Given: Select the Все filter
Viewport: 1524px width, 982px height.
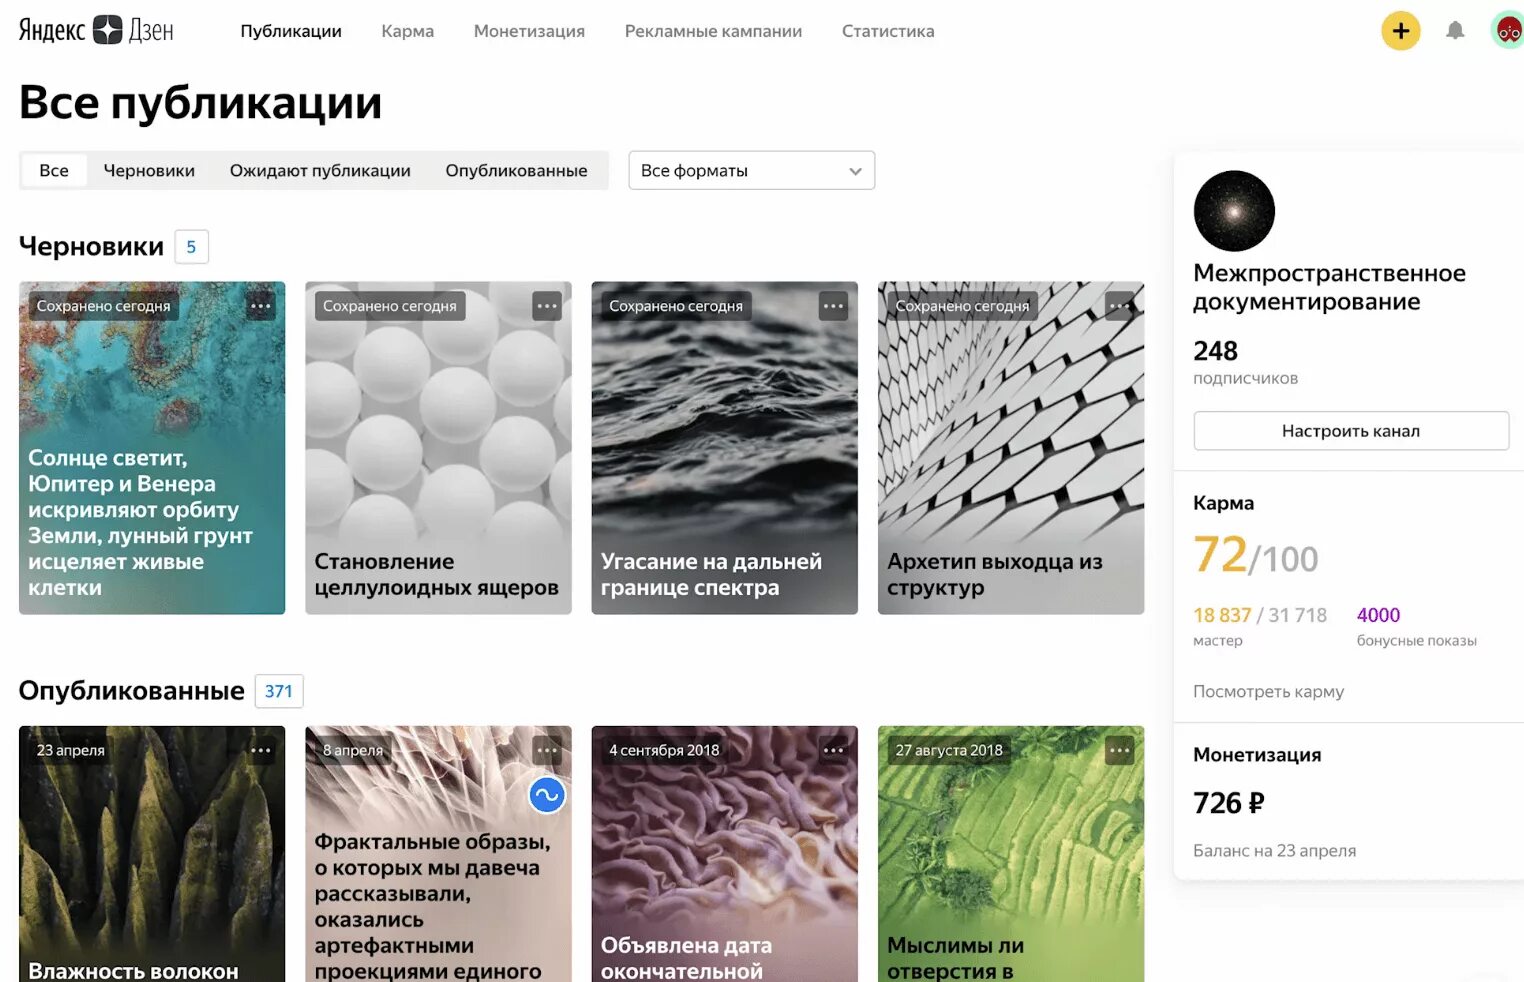Looking at the screenshot, I should click(x=54, y=170).
